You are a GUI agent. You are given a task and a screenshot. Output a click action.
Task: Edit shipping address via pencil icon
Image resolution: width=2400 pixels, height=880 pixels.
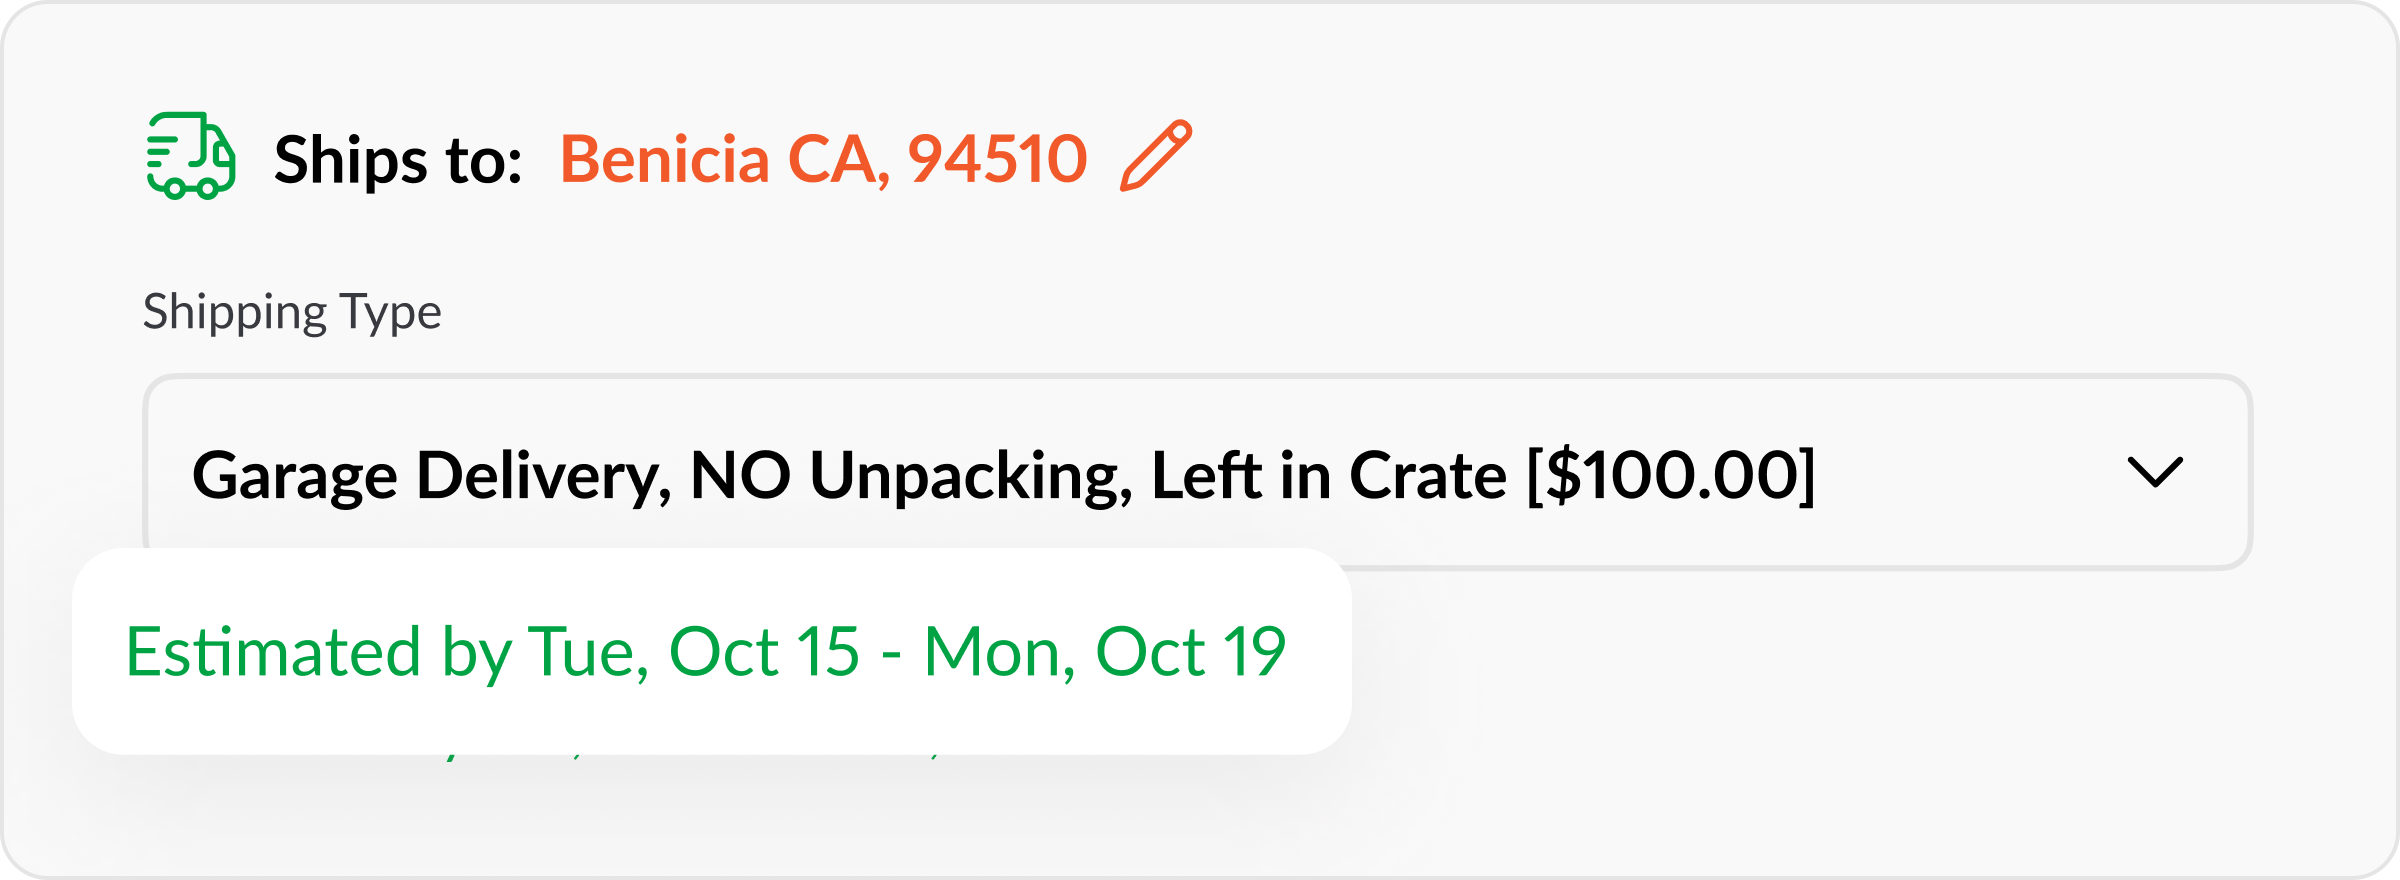(1156, 155)
